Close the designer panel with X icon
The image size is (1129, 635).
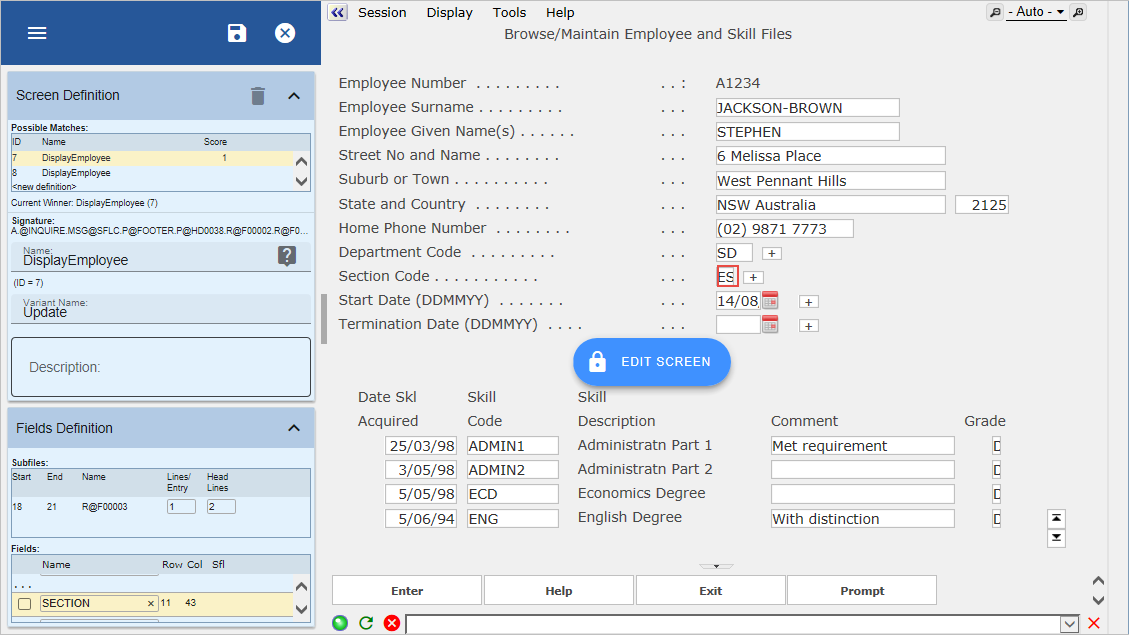coord(285,33)
